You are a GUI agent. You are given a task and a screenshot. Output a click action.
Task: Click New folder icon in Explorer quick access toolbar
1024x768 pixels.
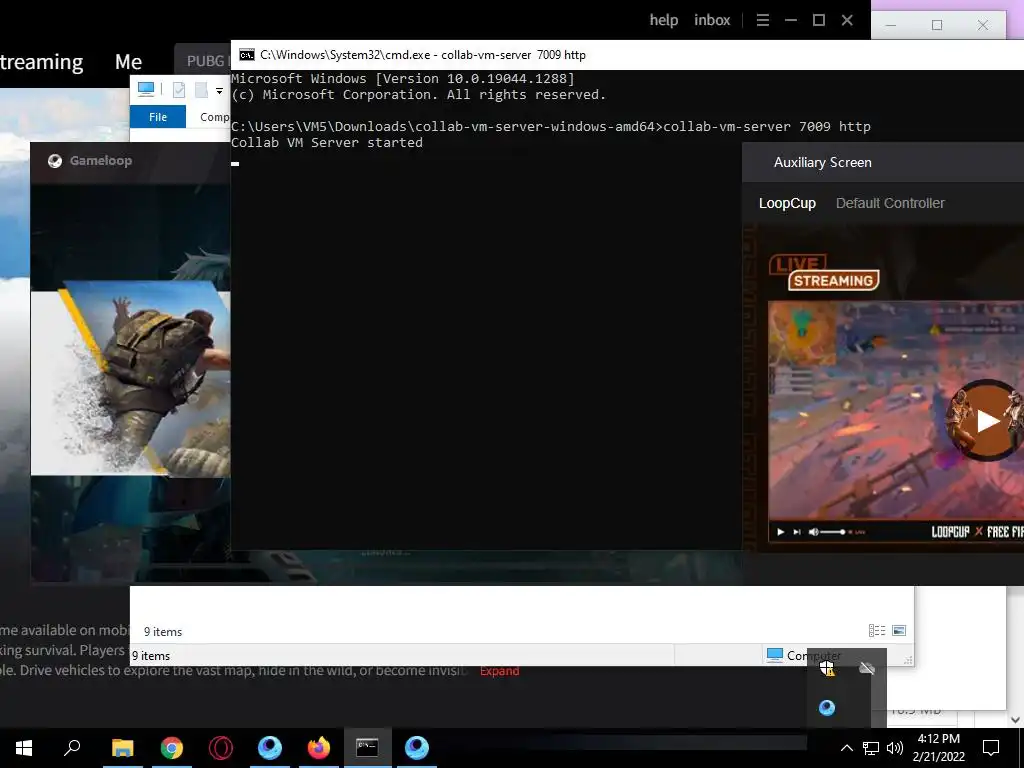click(201, 90)
